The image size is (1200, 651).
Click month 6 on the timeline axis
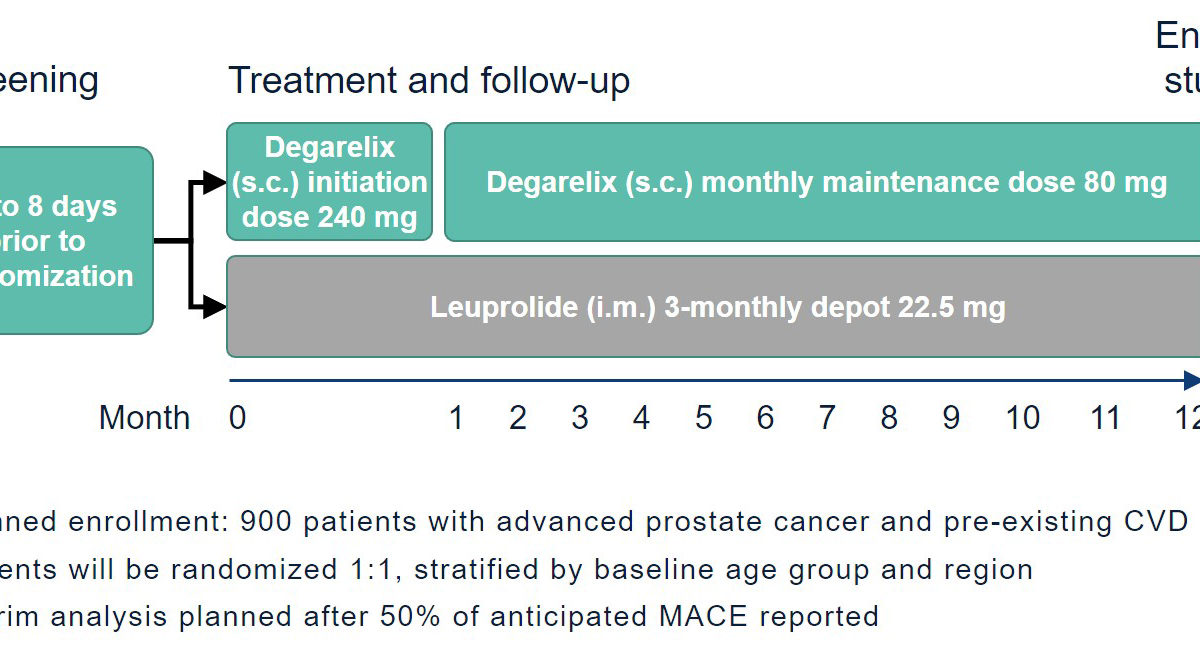coord(765,417)
